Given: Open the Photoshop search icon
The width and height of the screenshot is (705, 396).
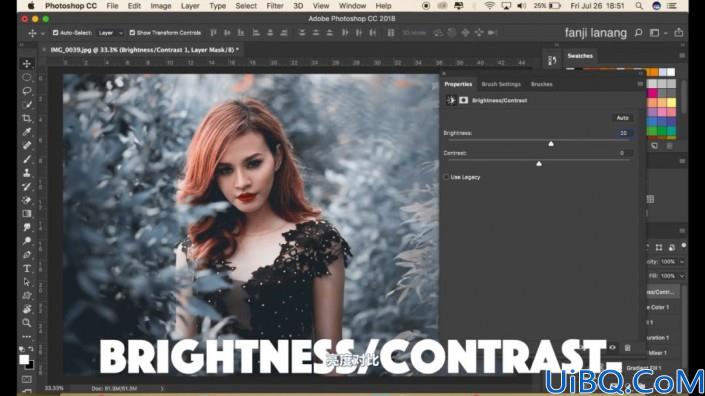Looking at the screenshot, I should pos(638,33).
